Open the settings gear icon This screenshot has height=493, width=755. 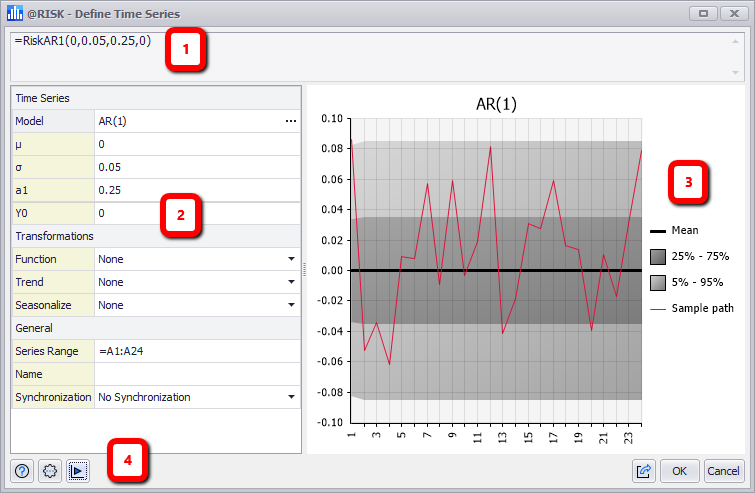50,472
